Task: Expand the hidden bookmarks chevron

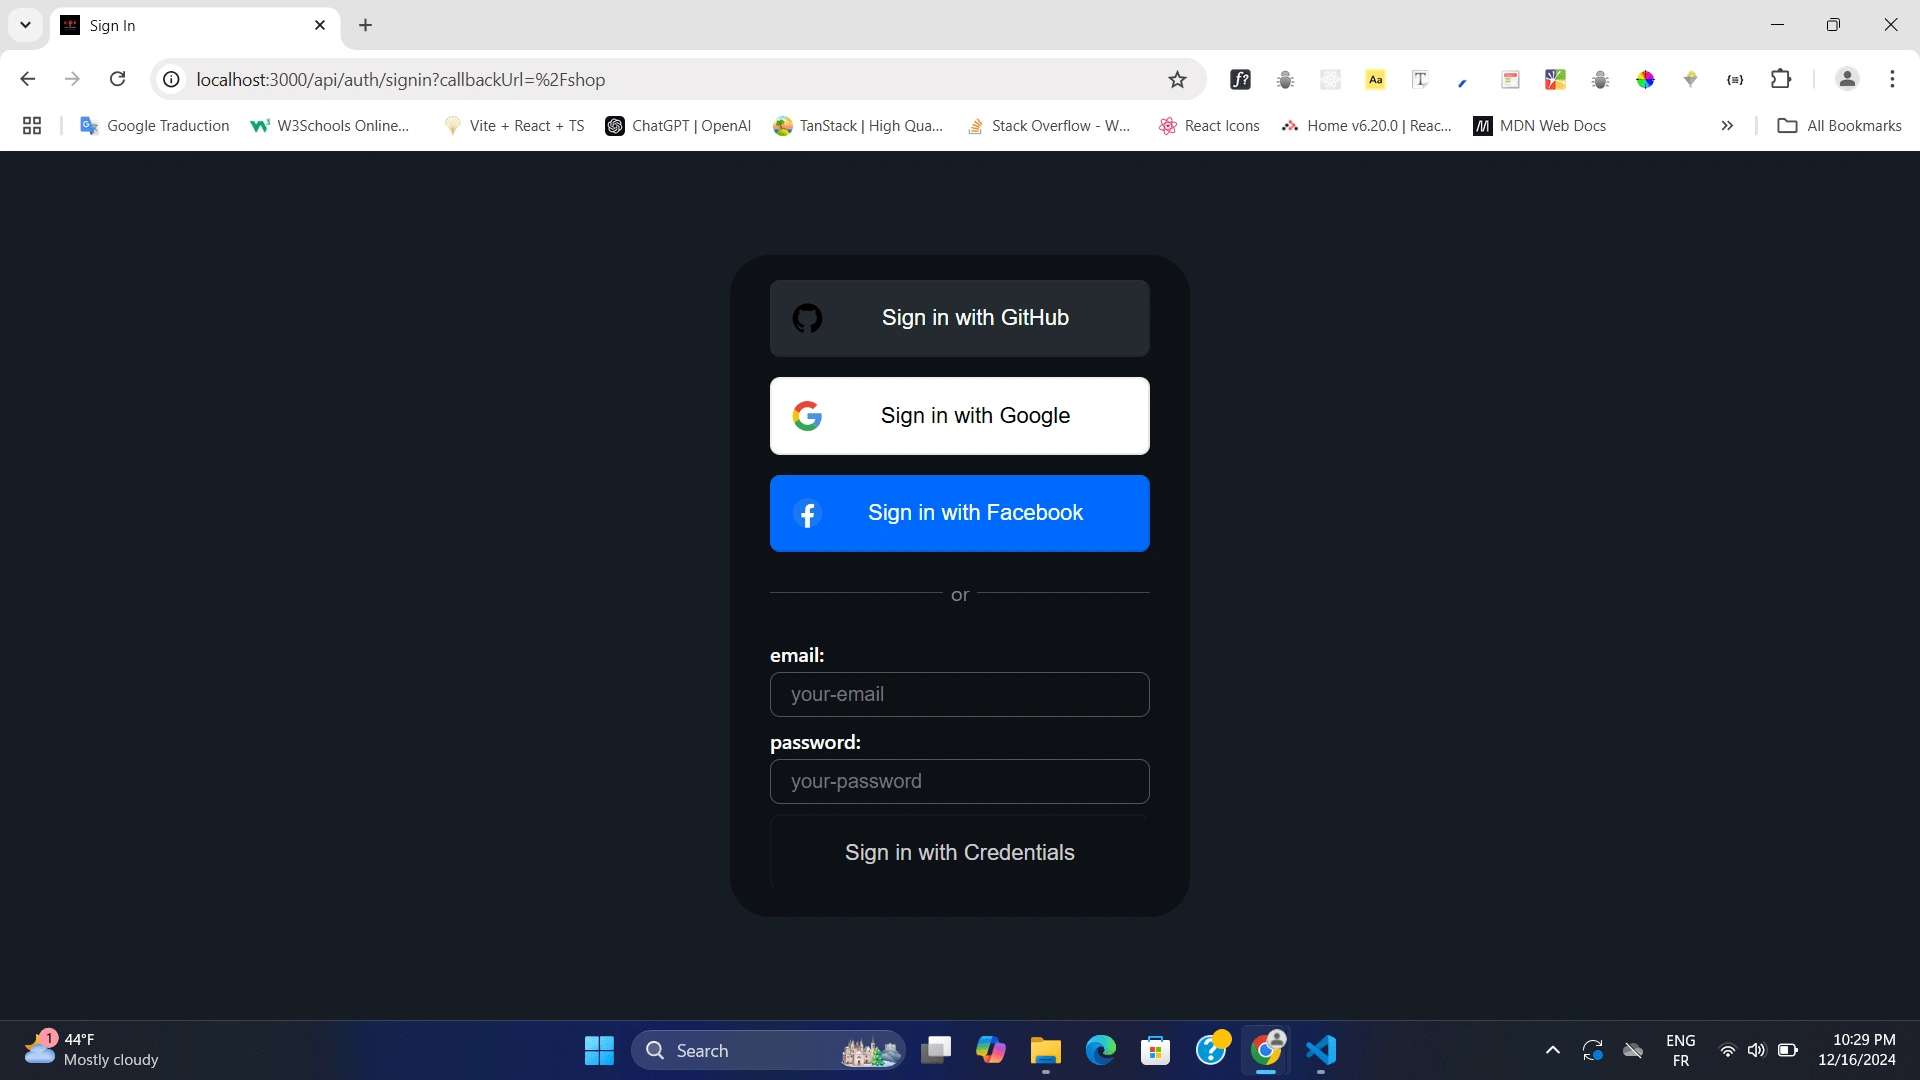Action: pyautogui.click(x=1727, y=126)
